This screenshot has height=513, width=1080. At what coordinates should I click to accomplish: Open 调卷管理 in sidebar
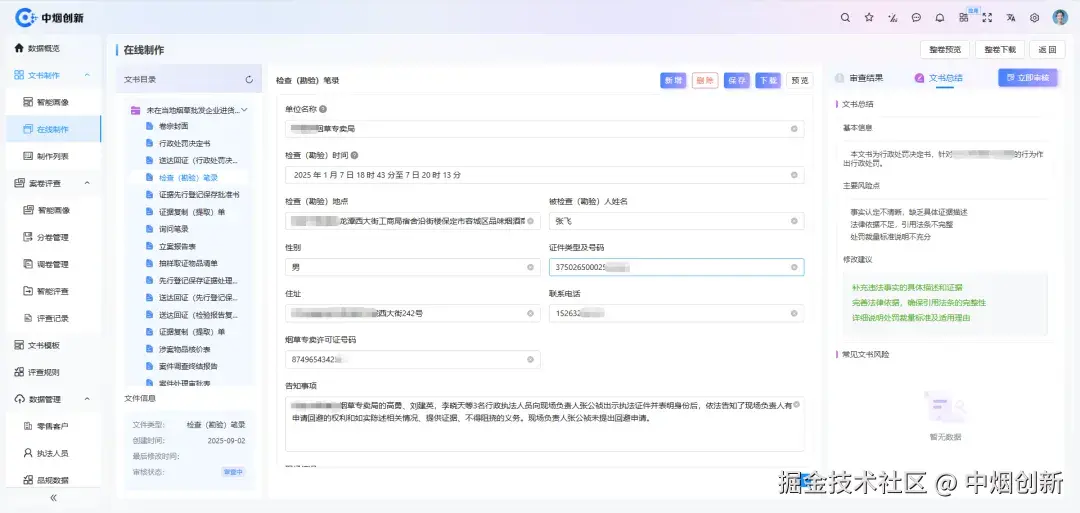tap(54, 264)
